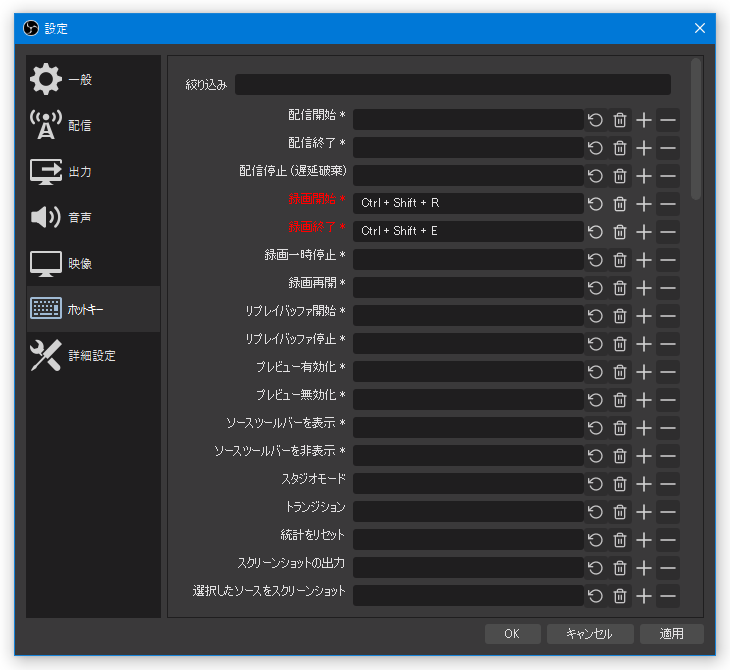The image size is (730, 670).
Task: Focus the プレビュー有効化 hotkey field
Action: point(468,372)
